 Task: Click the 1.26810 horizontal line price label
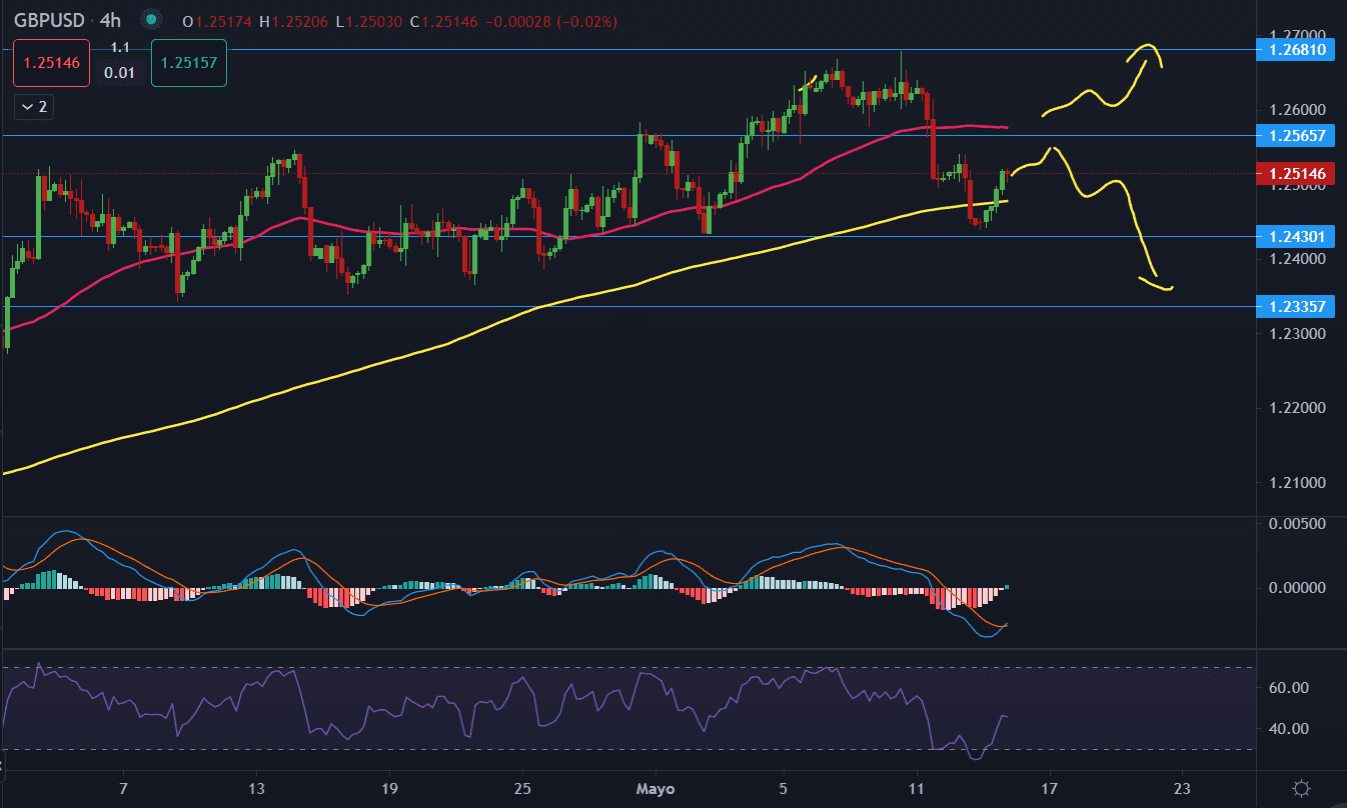point(1296,49)
